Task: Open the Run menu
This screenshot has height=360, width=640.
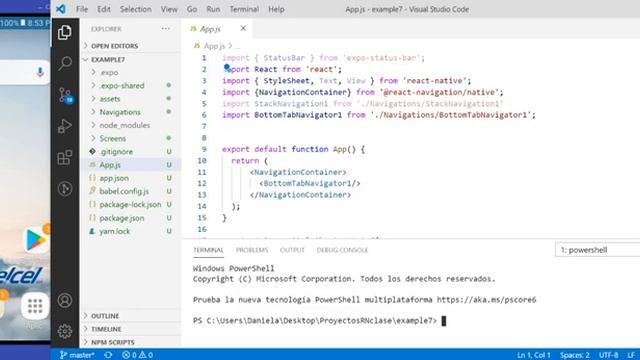Action: [x=213, y=9]
